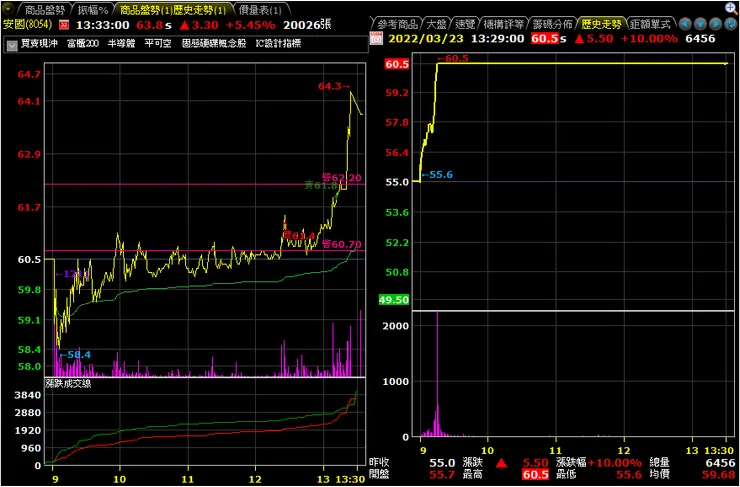Click the 最高 60.5 highlighted value
The height and width of the screenshot is (487, 740).
click(535, 475)
